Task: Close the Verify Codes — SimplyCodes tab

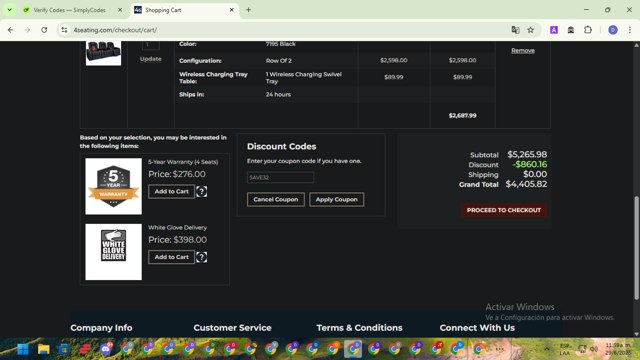Action: (120, 10)
